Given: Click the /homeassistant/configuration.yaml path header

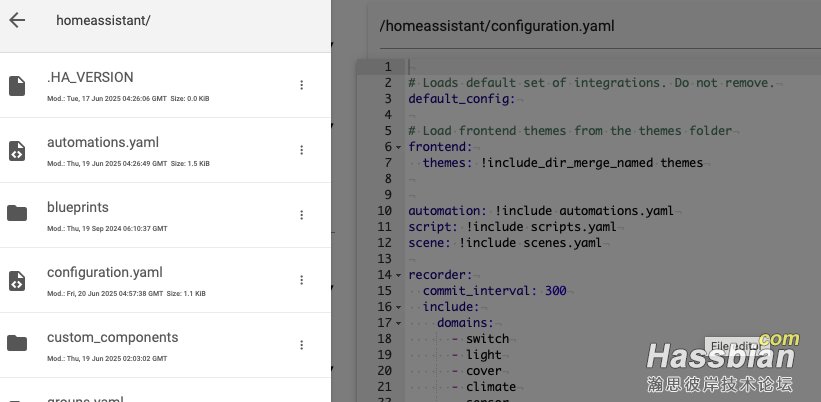Looking at the screenshot, I should [x=497, y=26].
